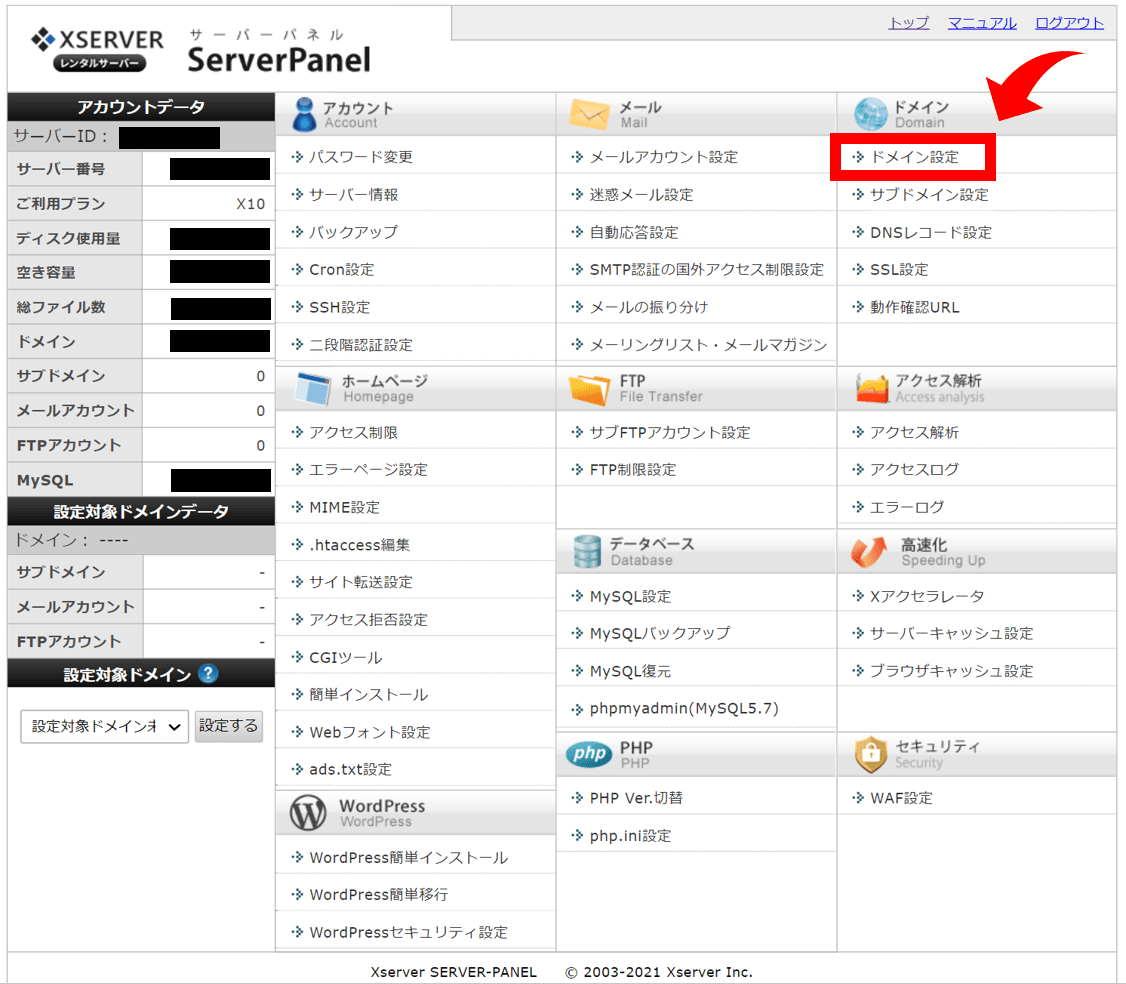The height and width of the screenshot is (984, 1126).
Task: Click the Database cylinder icon
Action: [587, 552]
